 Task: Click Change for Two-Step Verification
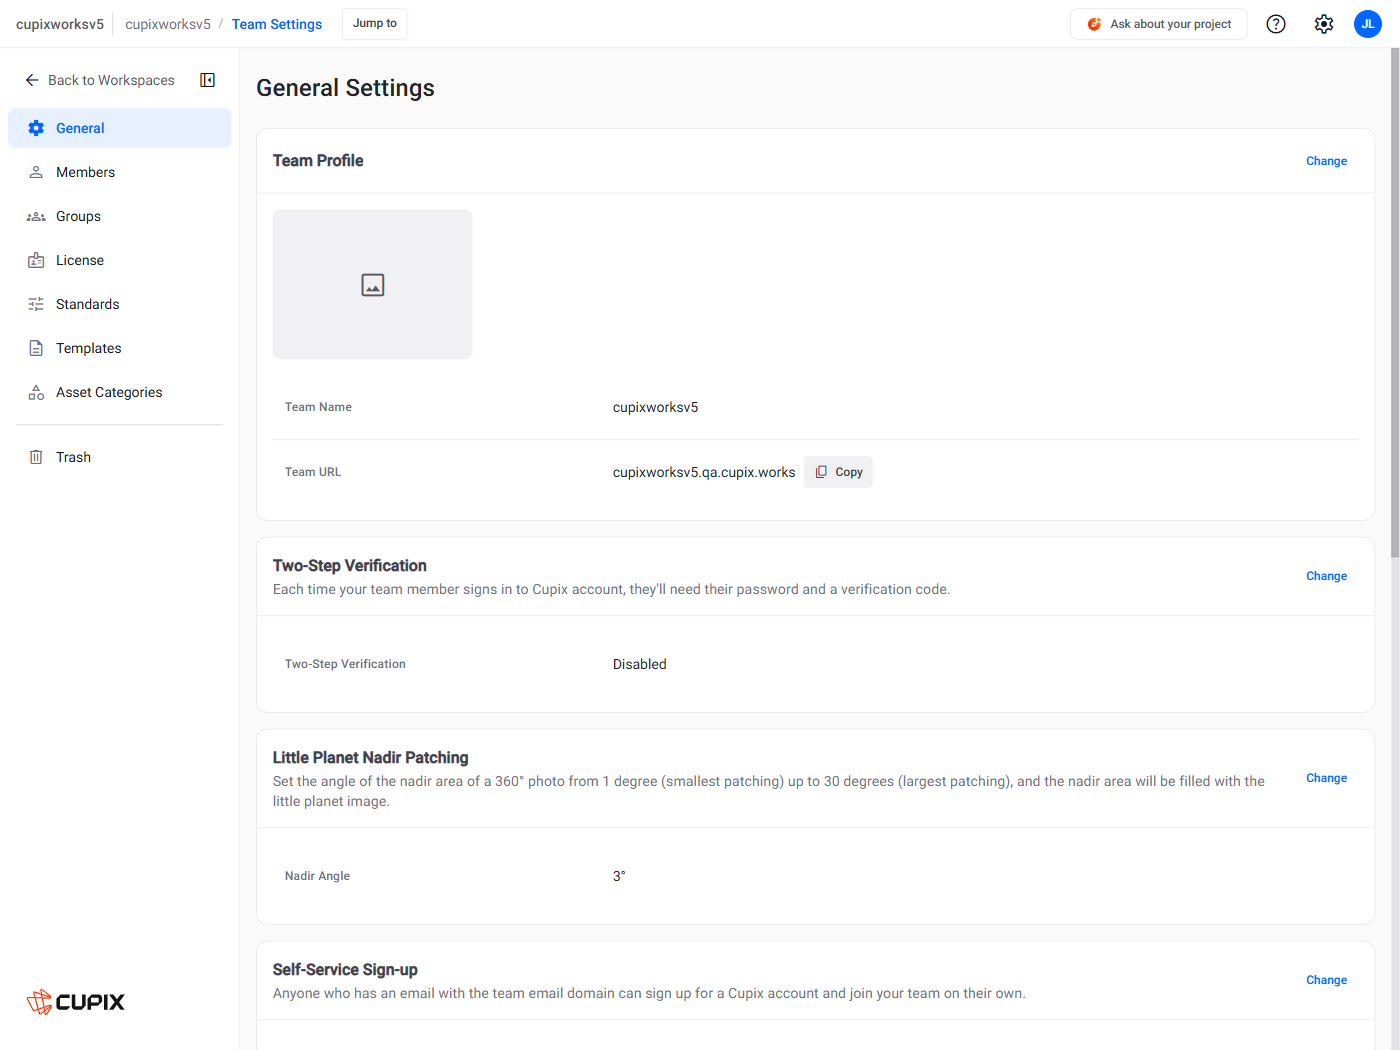pos(1326,576)
